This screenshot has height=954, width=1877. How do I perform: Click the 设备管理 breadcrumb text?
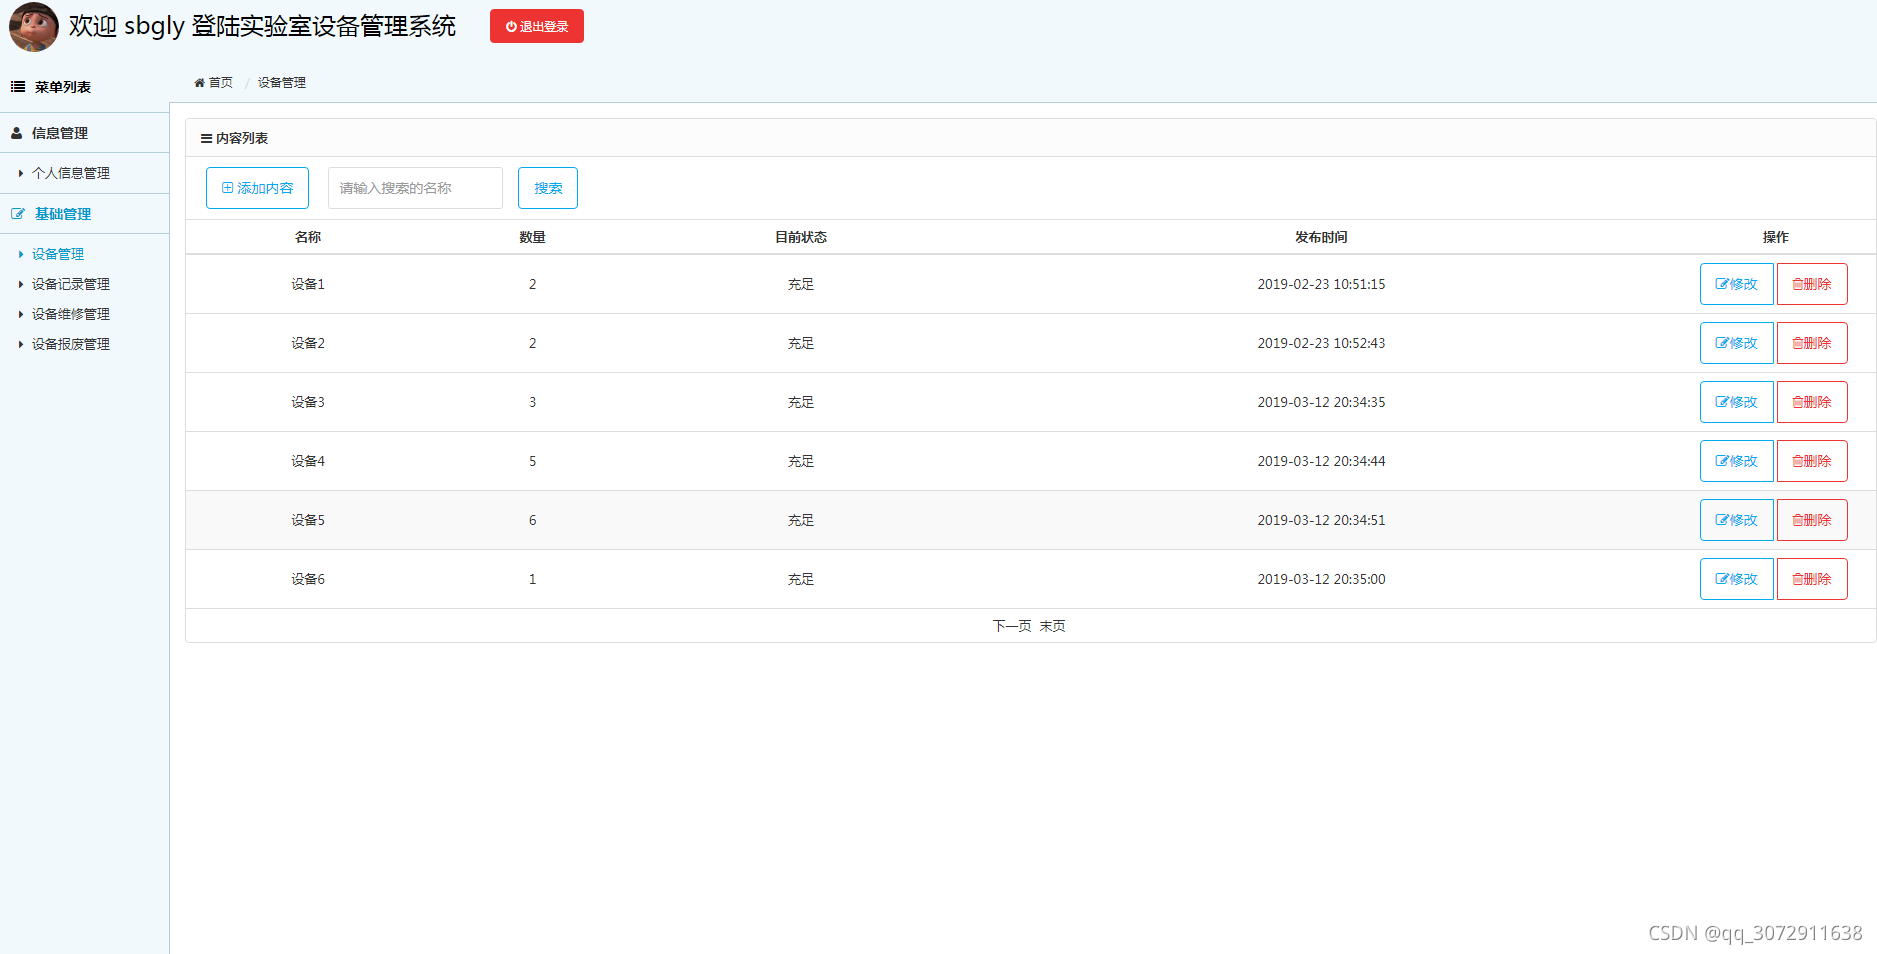click(282, 83)
